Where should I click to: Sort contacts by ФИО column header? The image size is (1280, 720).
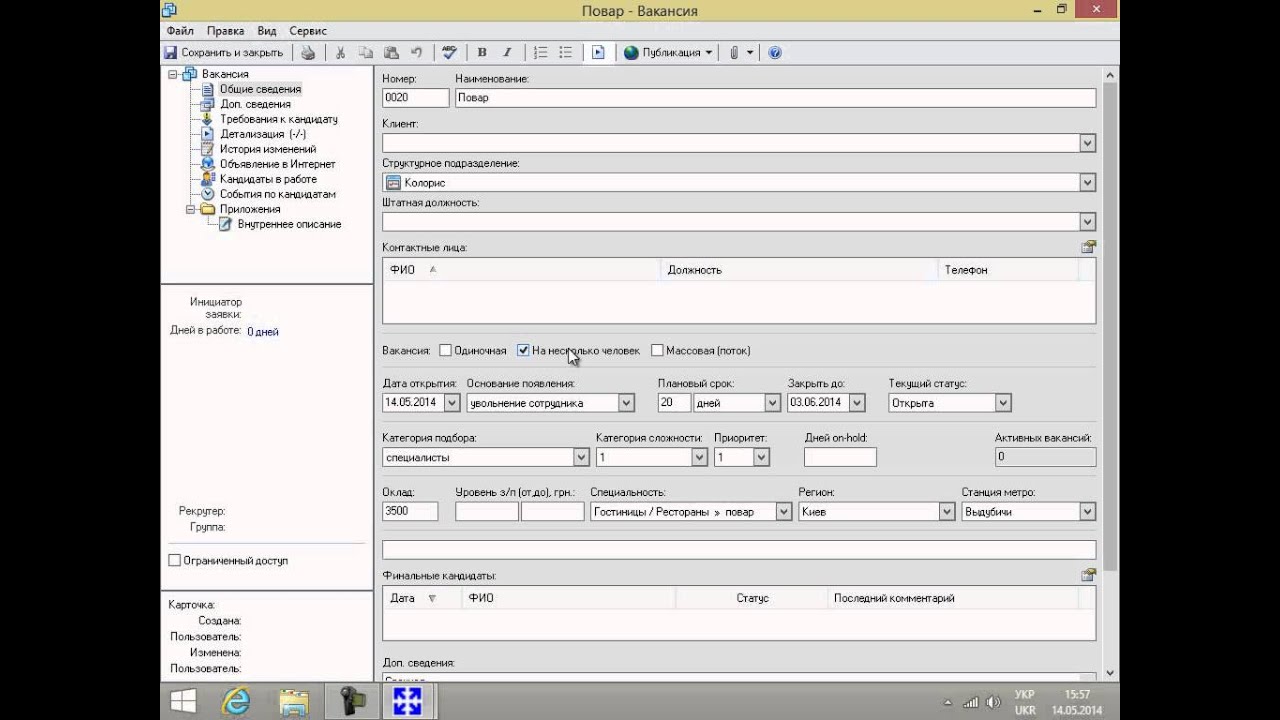pos(521,270)
